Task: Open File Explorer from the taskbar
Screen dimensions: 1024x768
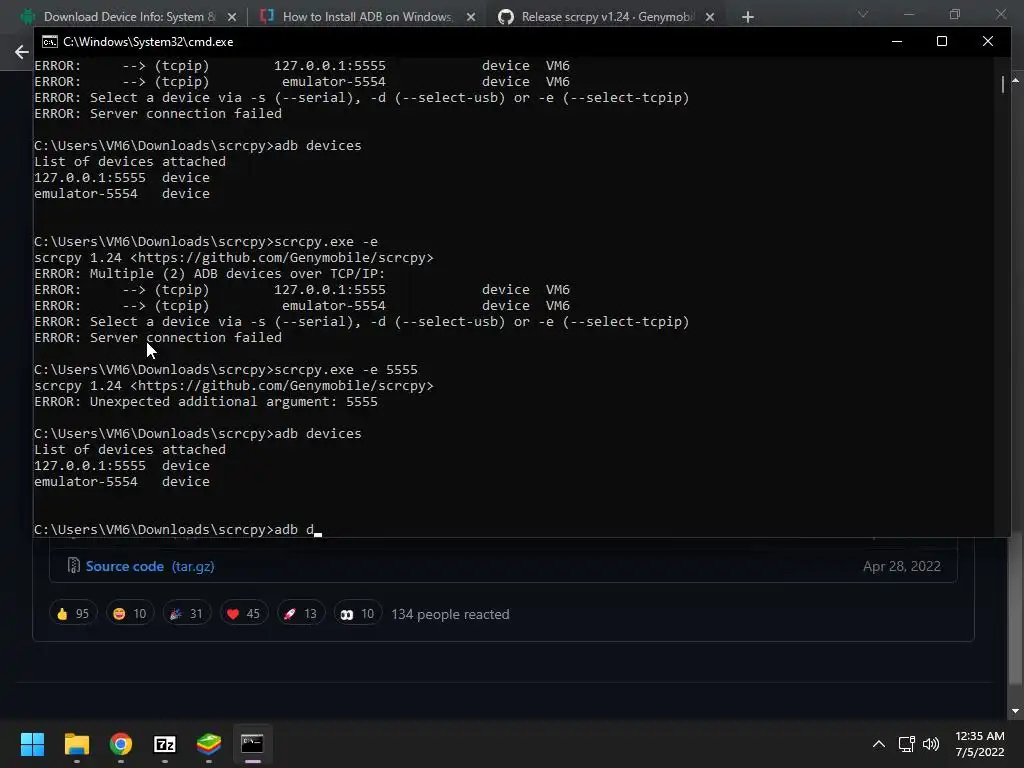Action: [x=76, y=744]
